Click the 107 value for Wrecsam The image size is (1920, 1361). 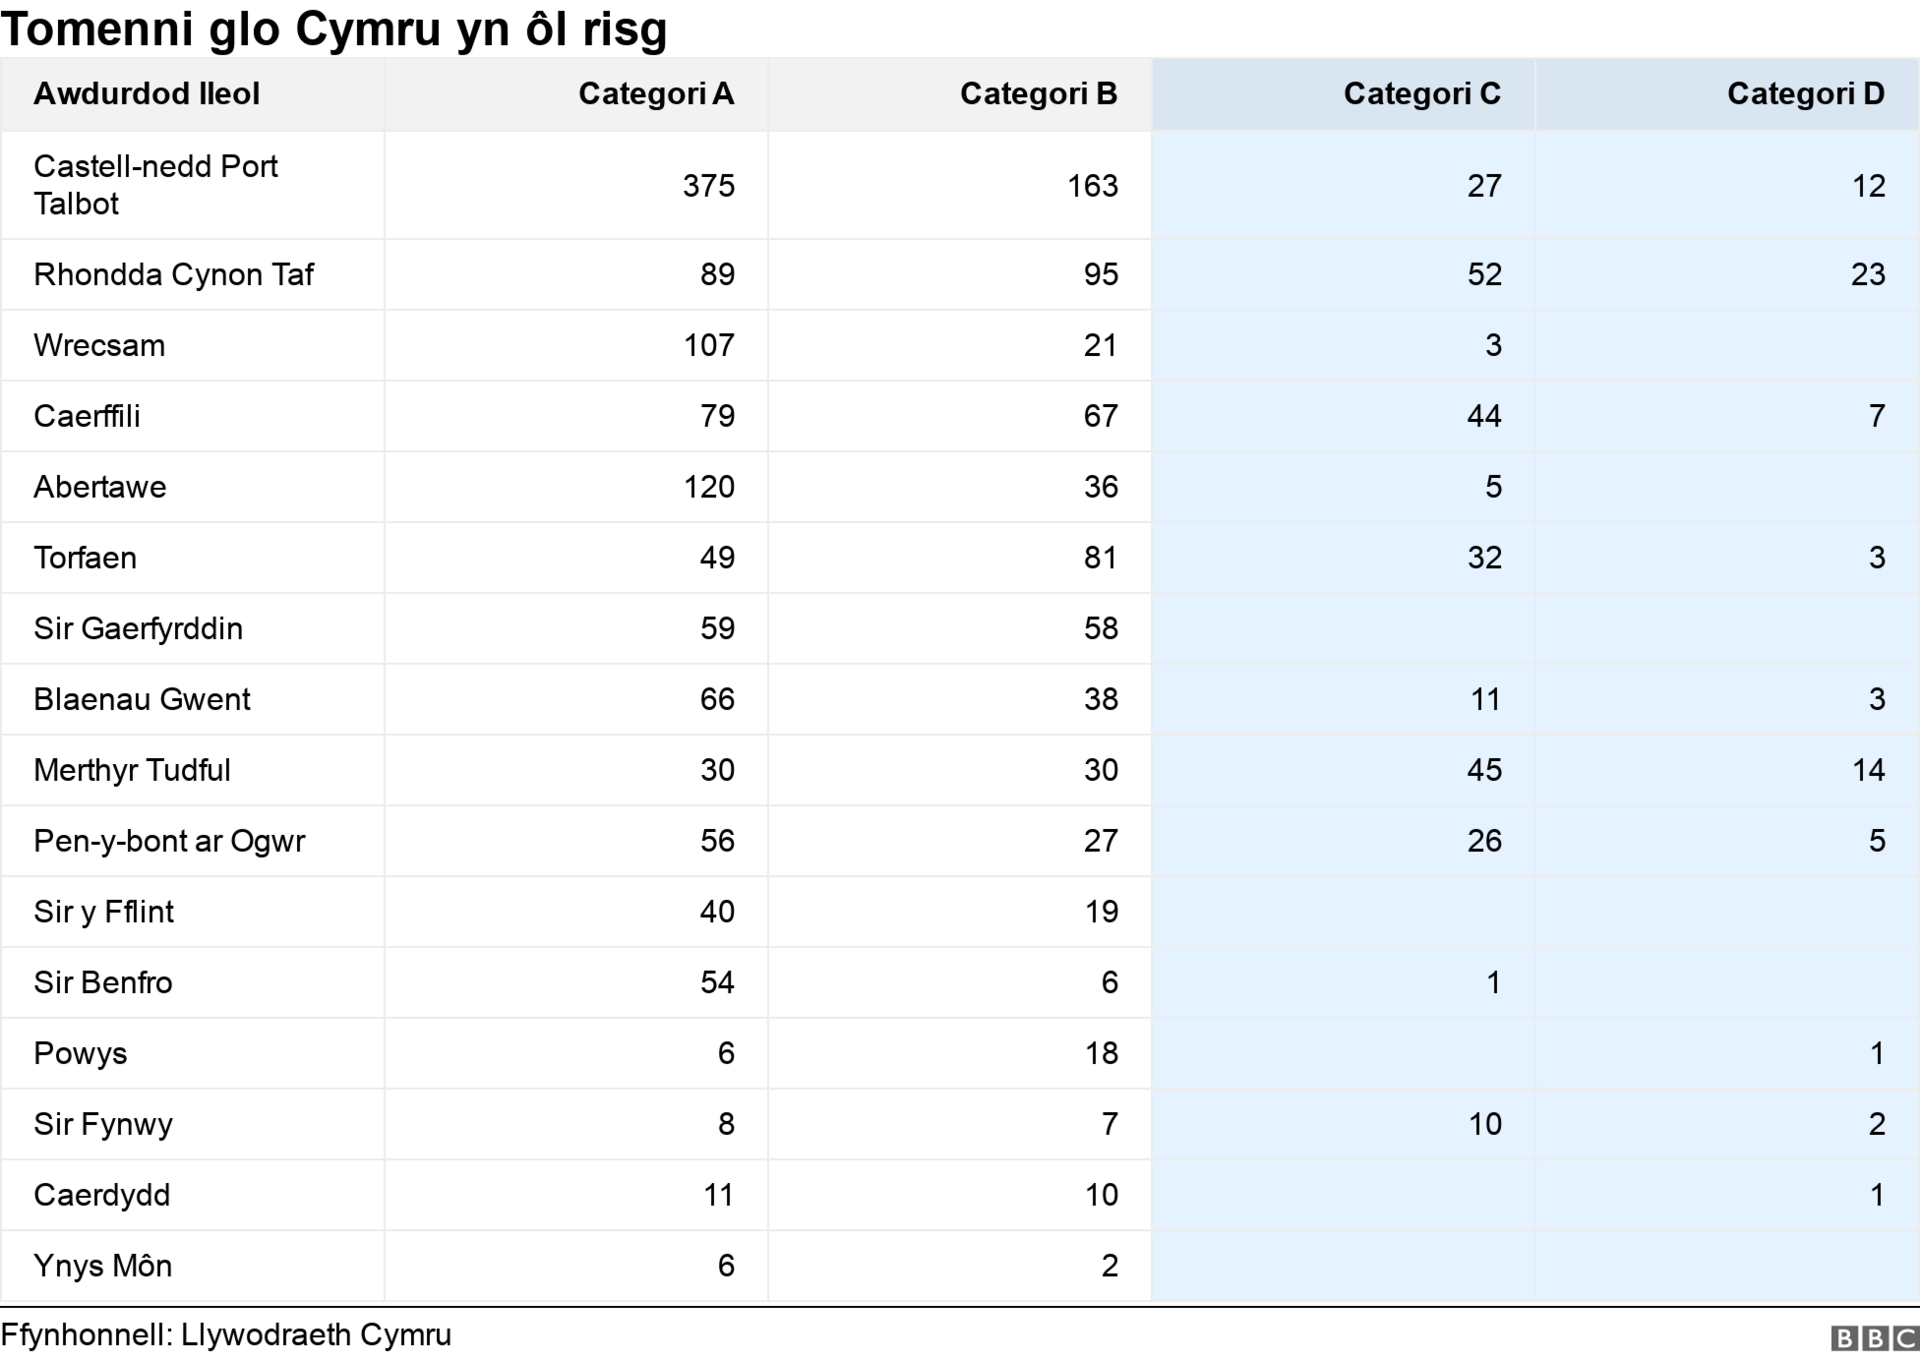(x=709, y=346)
